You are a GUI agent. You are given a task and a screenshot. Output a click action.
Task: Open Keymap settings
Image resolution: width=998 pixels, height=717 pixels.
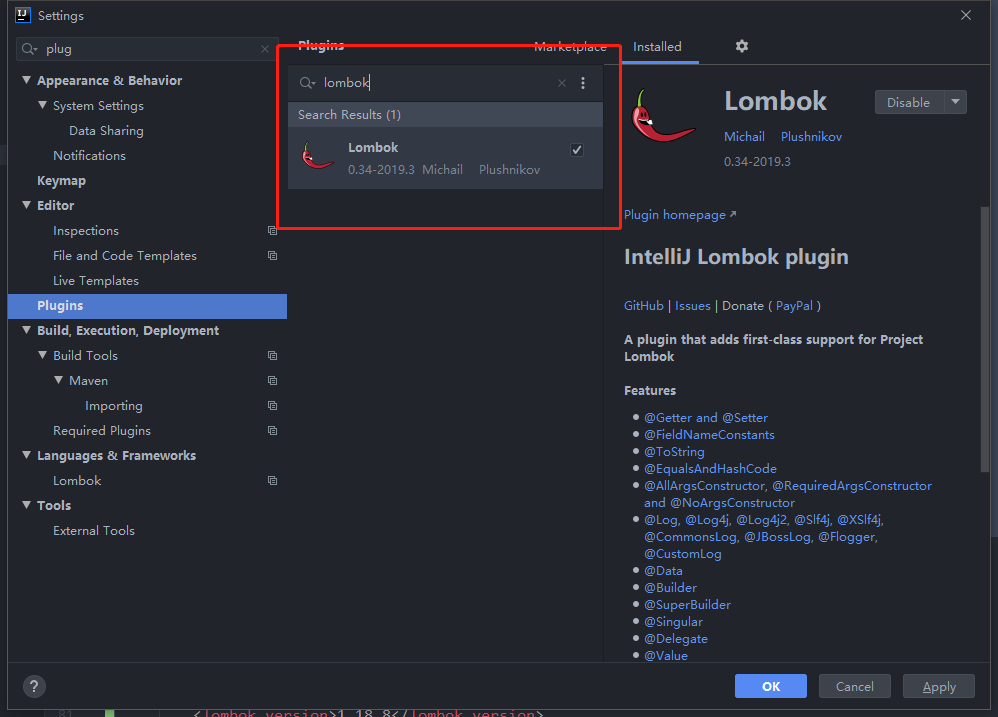[x=61, y=180]
